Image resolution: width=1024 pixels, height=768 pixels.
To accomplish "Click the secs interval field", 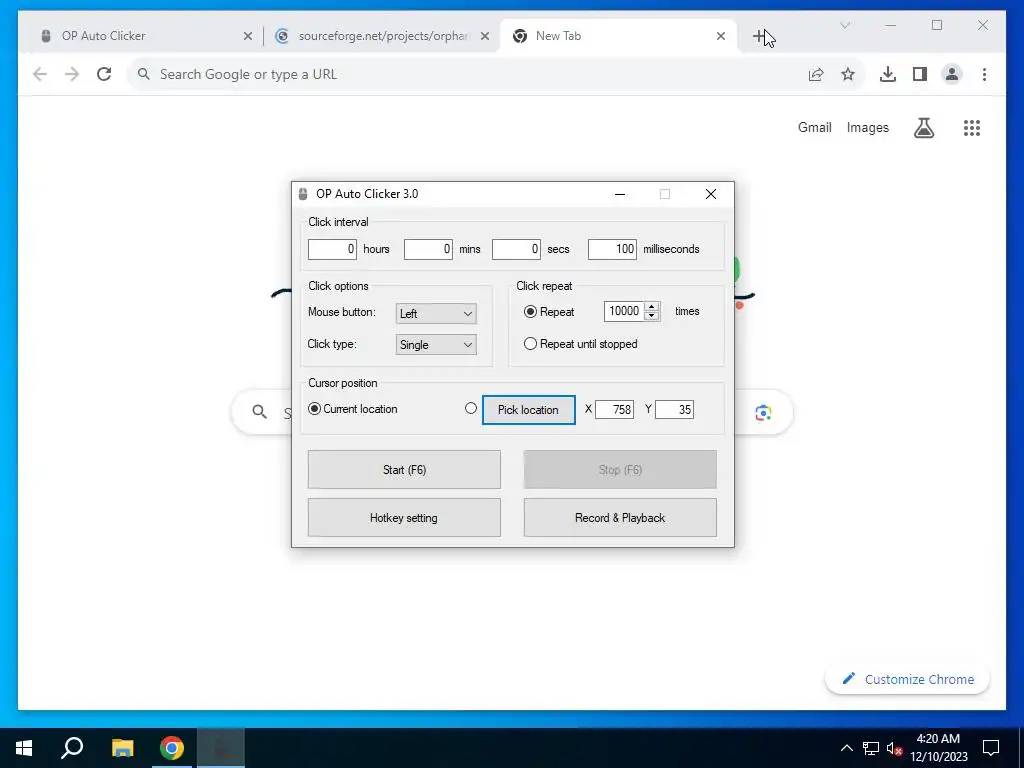I will point(516,249).
